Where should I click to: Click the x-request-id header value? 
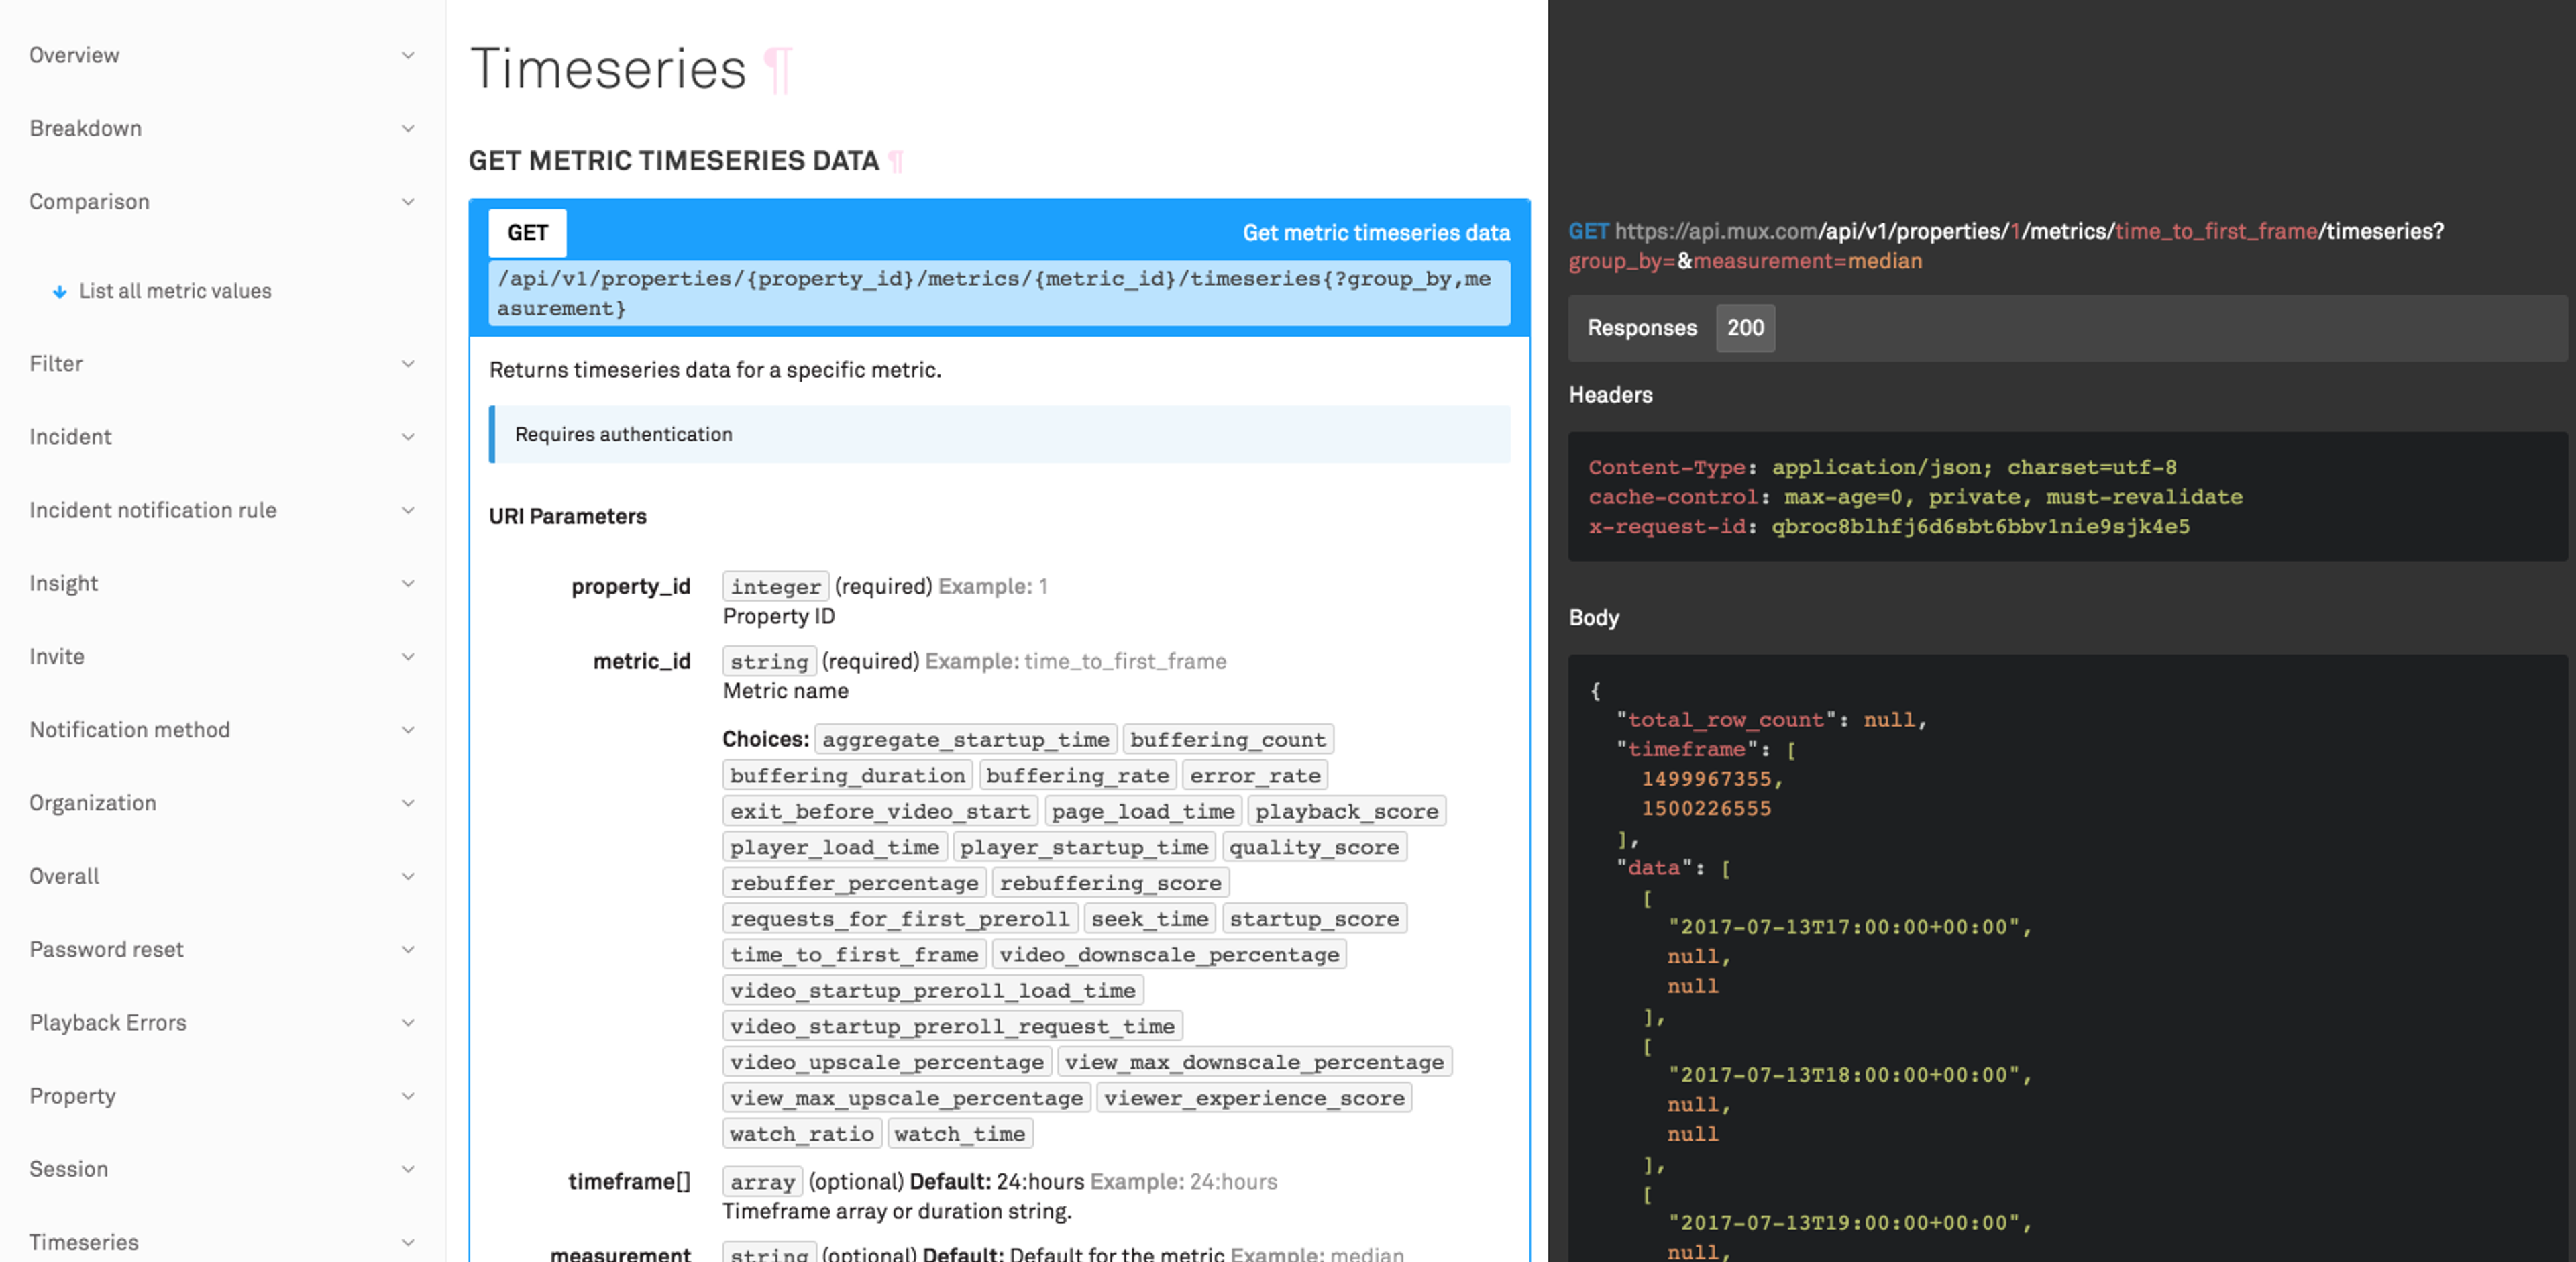[x=1980, y=526]
